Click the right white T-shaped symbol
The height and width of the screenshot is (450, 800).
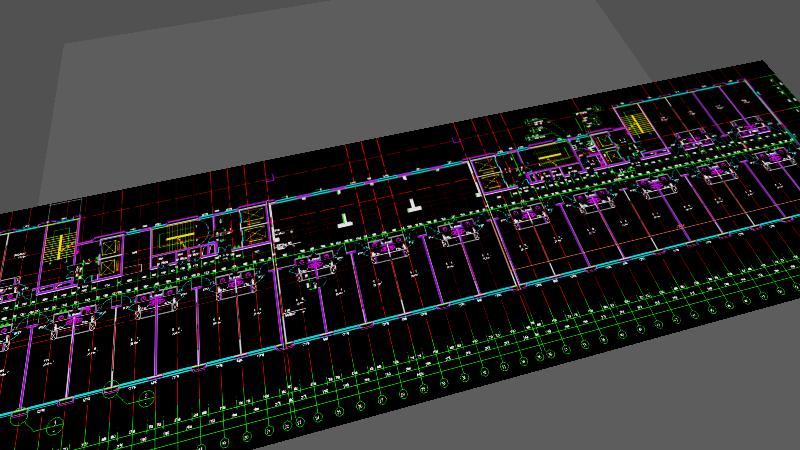click(413, 206)
